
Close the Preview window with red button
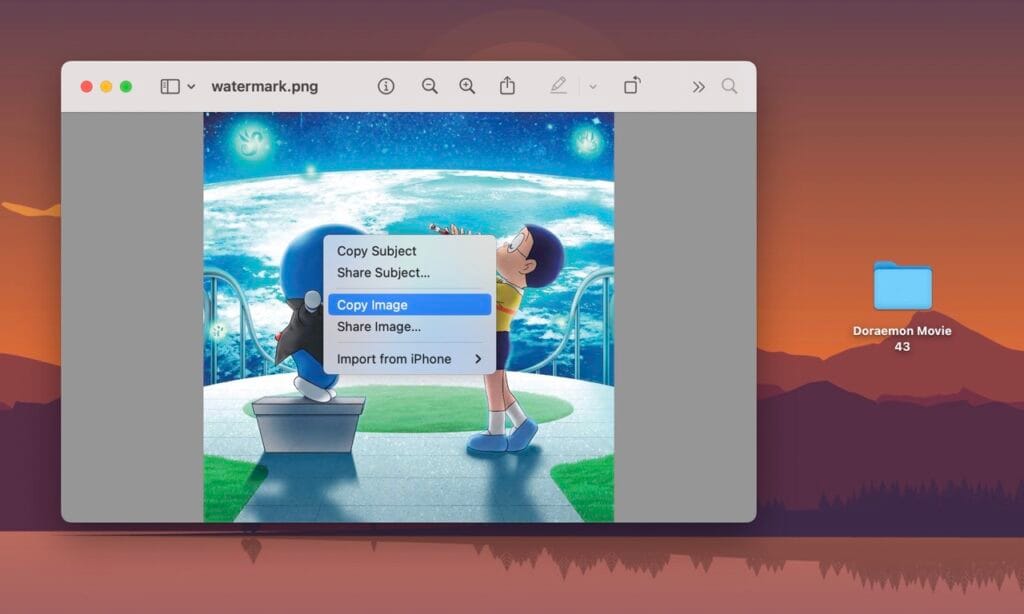(86, 86)
